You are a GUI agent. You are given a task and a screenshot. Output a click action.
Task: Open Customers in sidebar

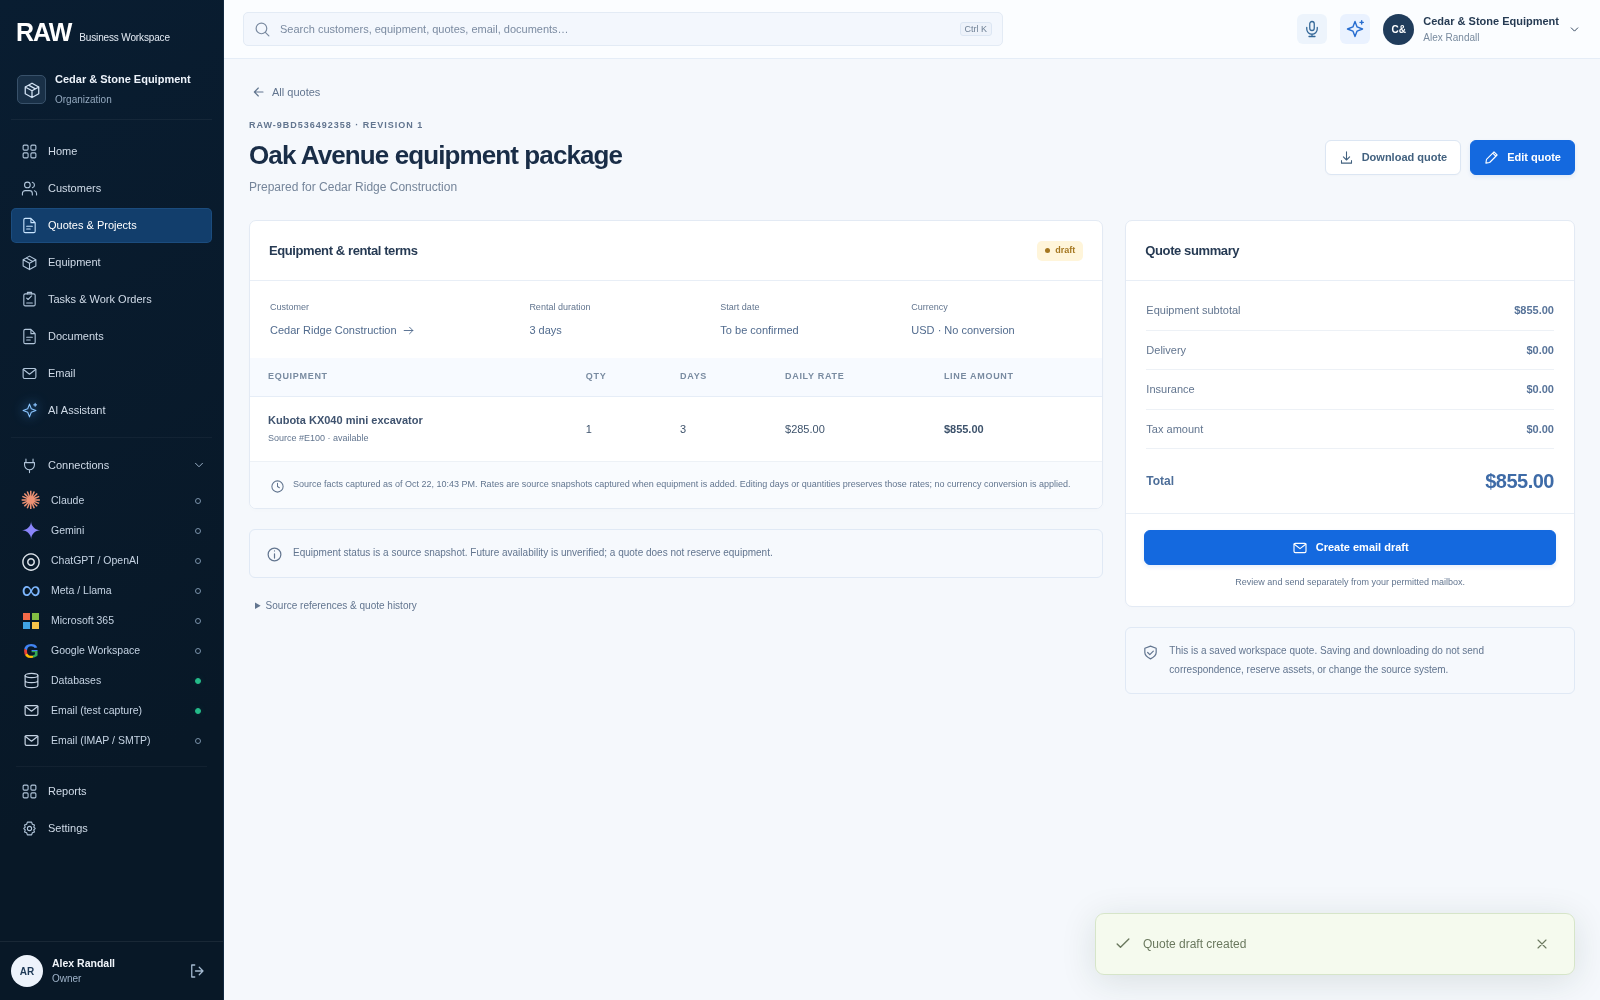(x=112, y=188)
